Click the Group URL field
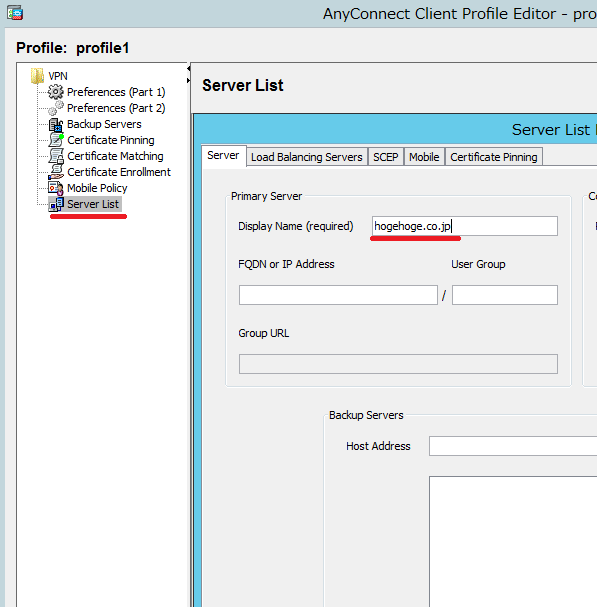The width and height of the screenshot is (597, 607). (x=398, y=364)
